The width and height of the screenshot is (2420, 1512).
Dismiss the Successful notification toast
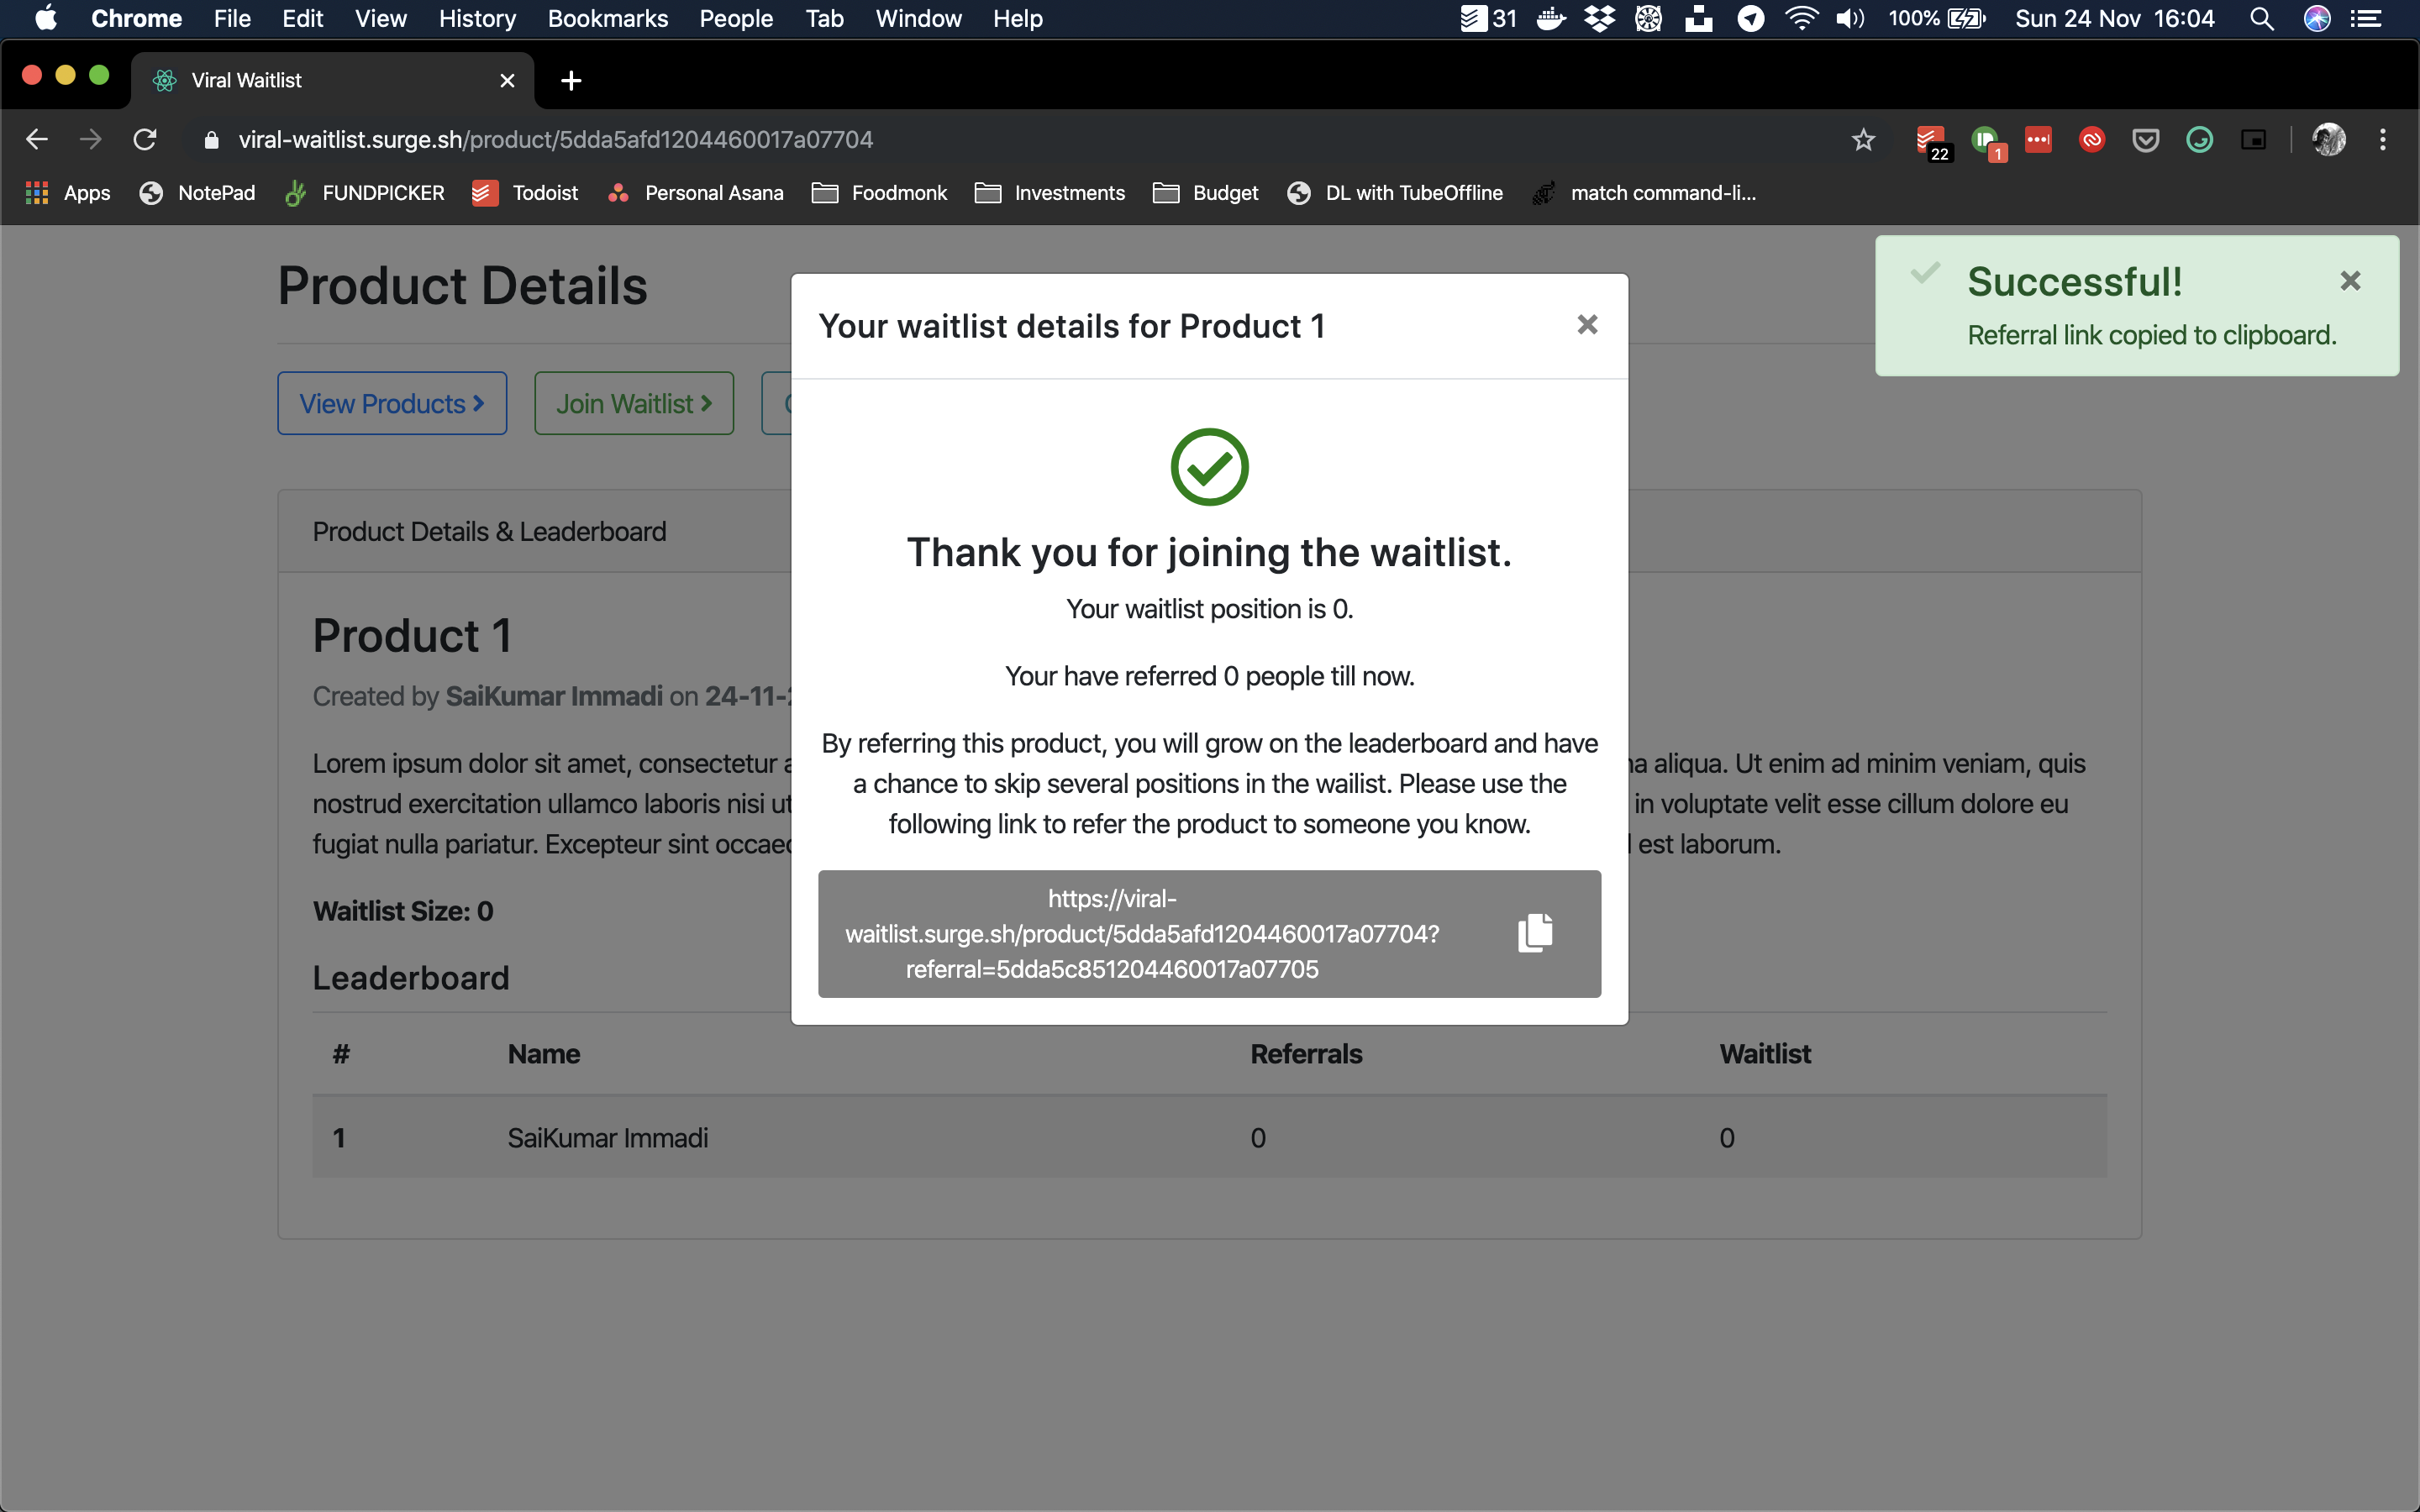coord(2350,281)
